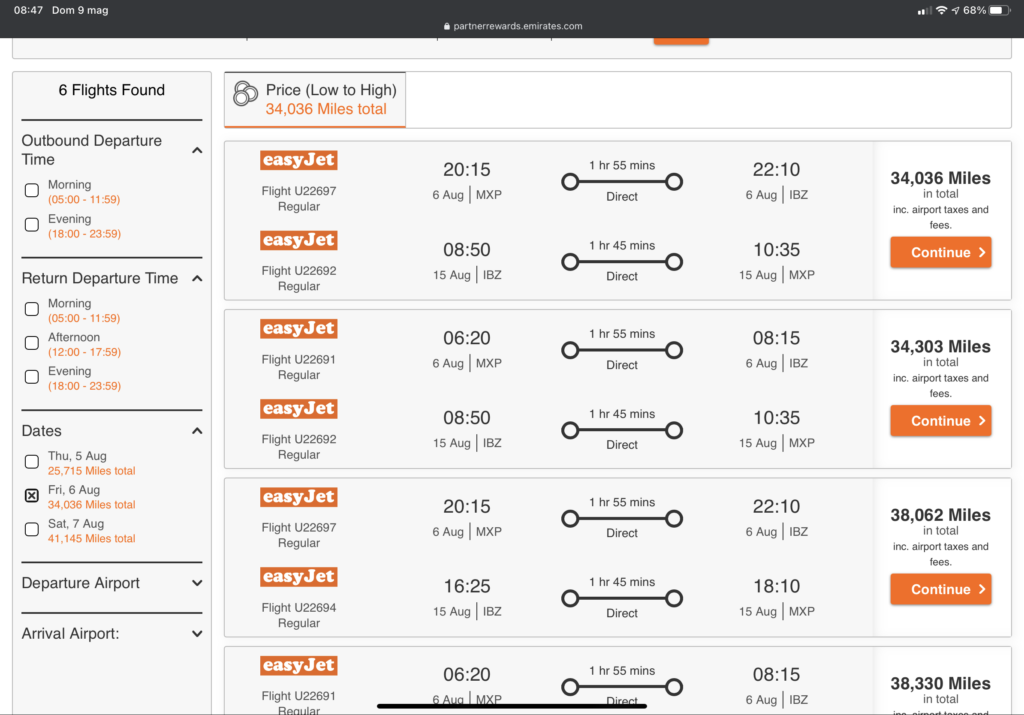Click the easyJet logo for 16:25 return flight

298,577
